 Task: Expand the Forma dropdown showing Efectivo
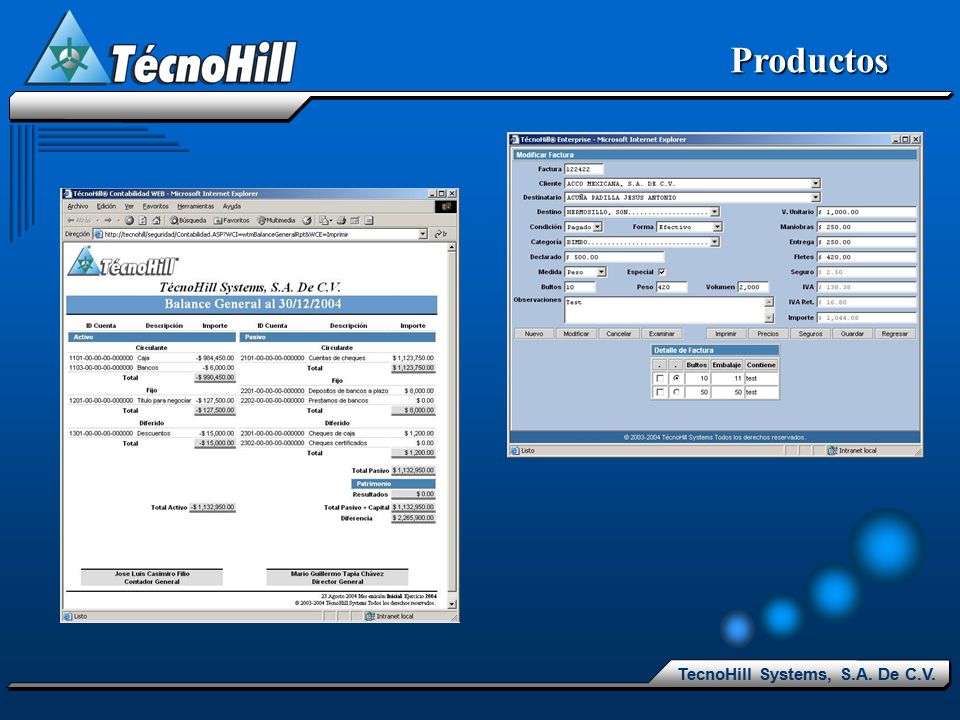click(717, 227)
